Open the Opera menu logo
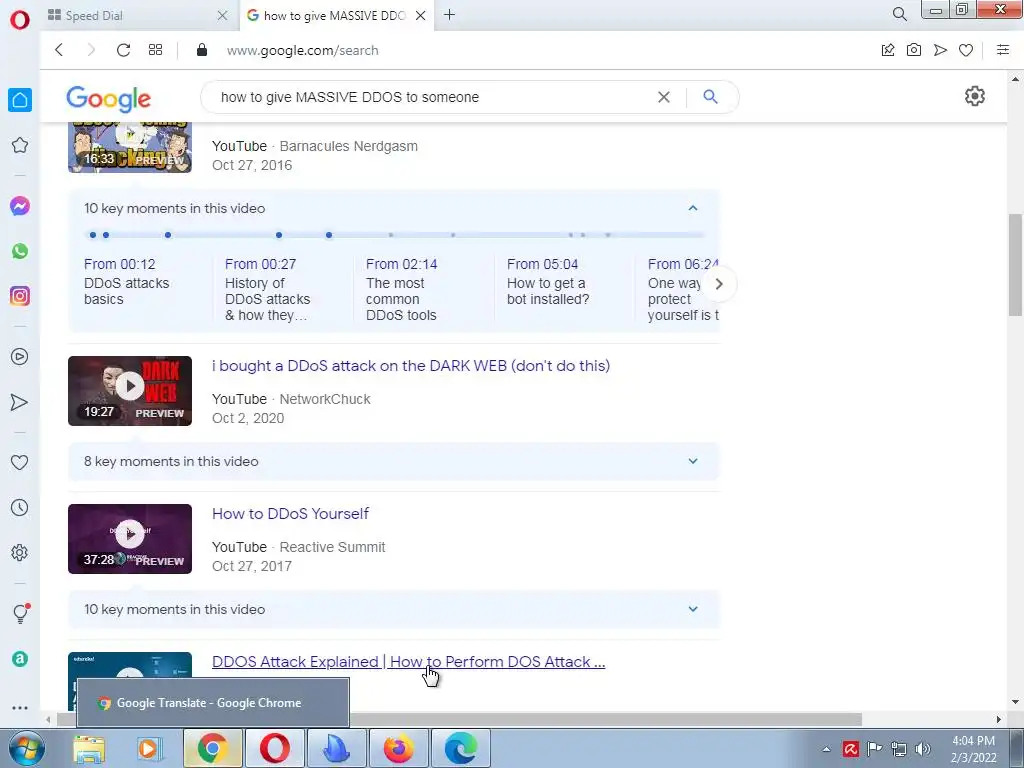 (20, 19)
